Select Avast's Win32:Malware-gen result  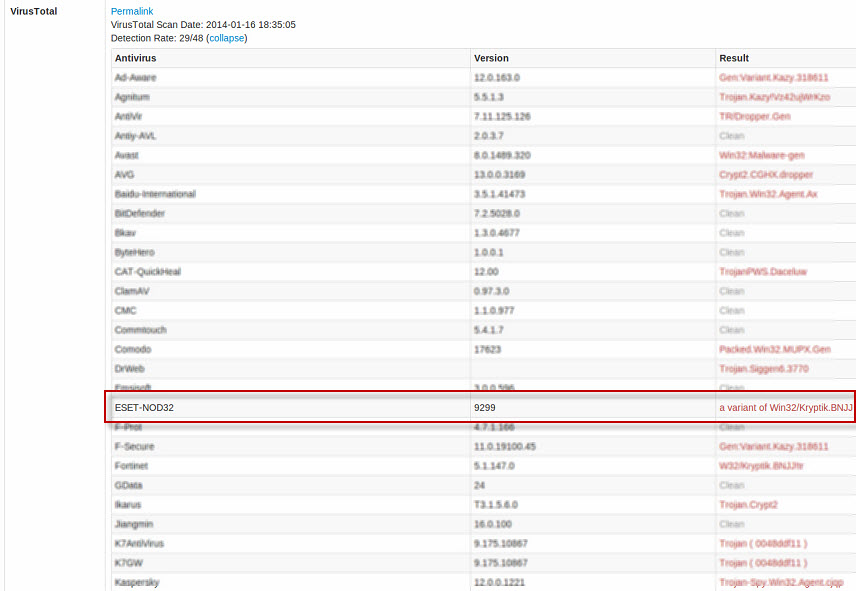[762, 156]
